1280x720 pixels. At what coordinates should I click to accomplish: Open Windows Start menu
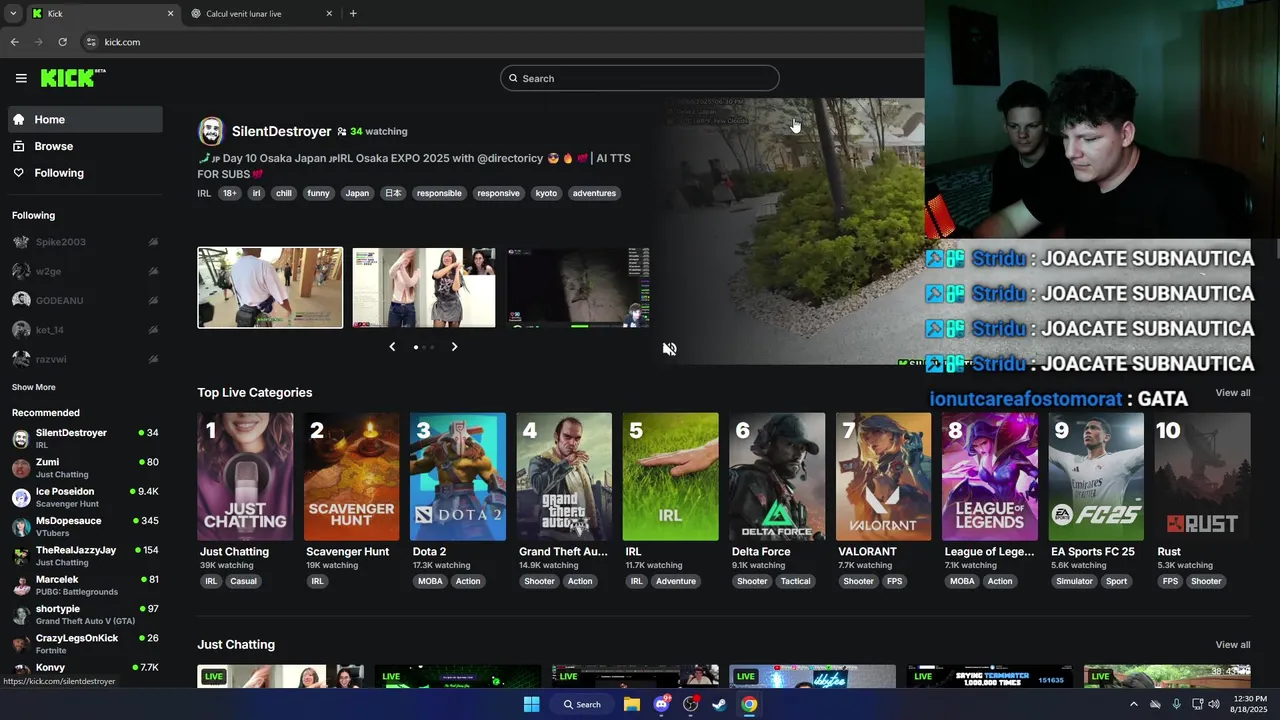532,704
